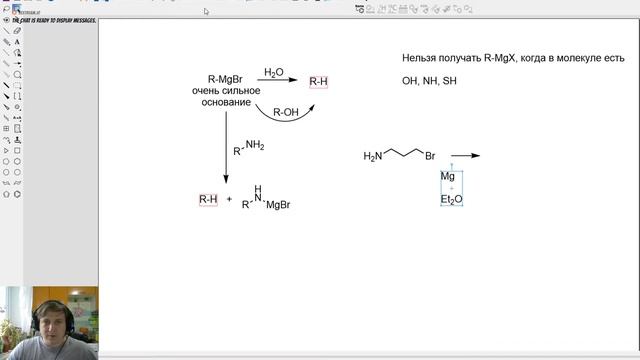Click the presenter webcam video thumbnail

click(x=49, y=323)
